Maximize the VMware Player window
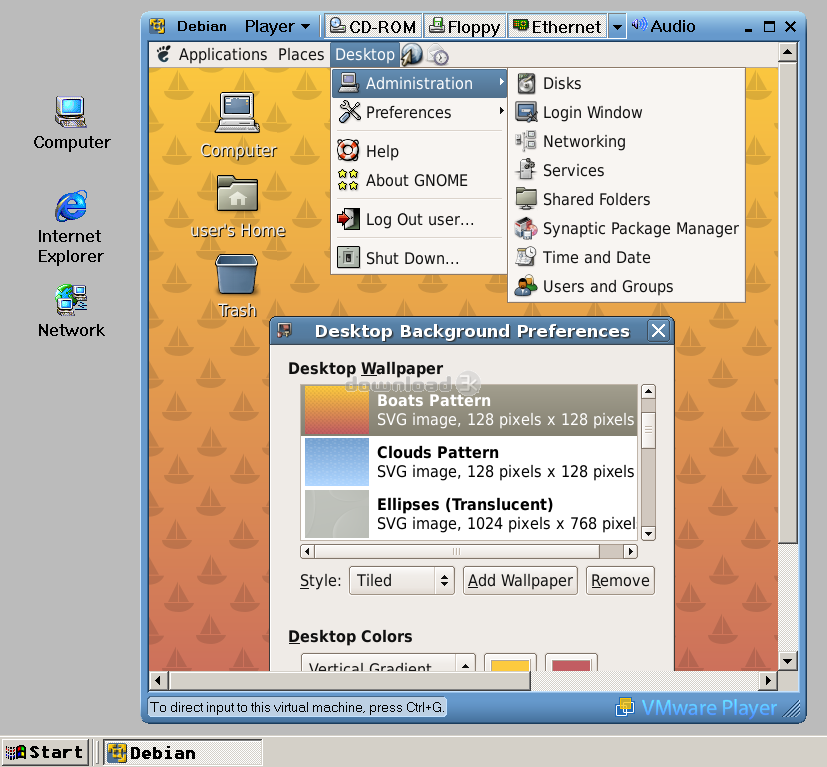The width and height of the screenshot is (827, 767). point(770,26)
